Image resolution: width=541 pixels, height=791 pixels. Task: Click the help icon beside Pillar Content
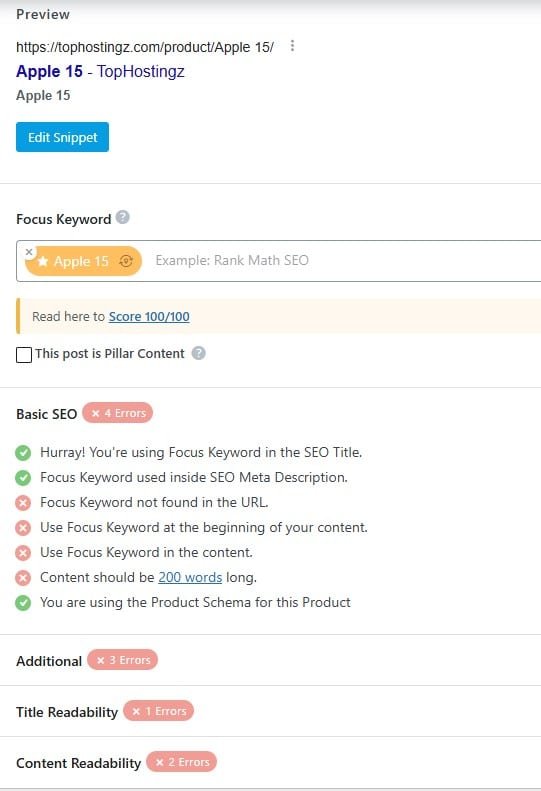(199, 353)
